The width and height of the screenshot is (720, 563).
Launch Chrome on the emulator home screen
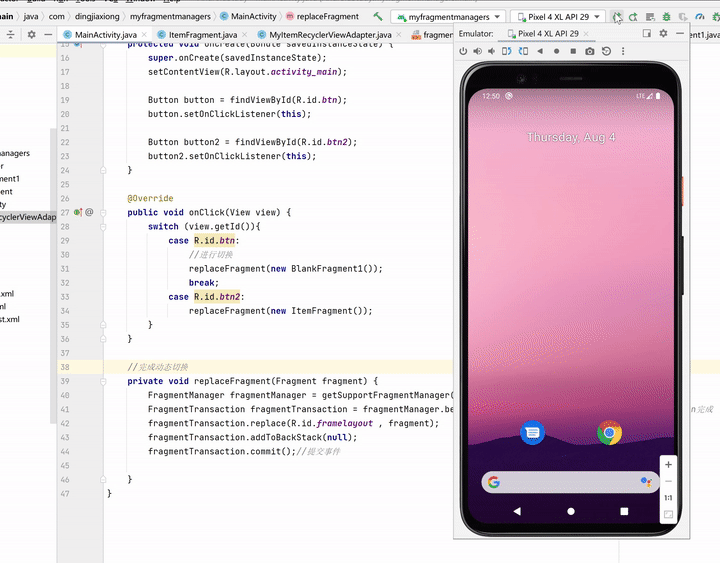pyautogui.click(x=609, y=433)
